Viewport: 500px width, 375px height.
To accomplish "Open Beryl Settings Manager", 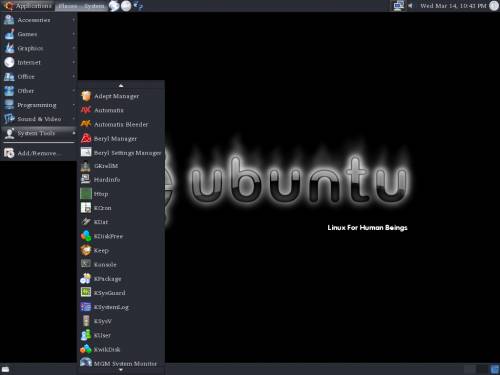I will pyautogui.click(x=121, y=153).
